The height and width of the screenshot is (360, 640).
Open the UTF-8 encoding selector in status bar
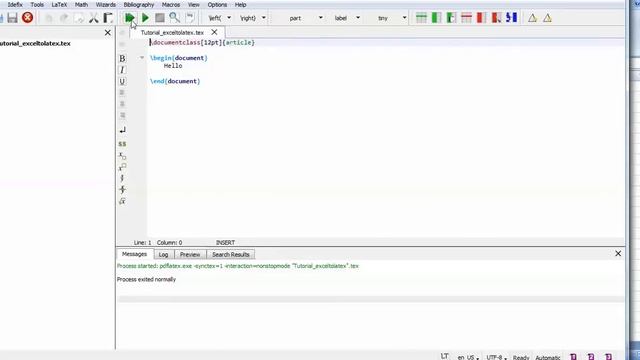(496, 357)
